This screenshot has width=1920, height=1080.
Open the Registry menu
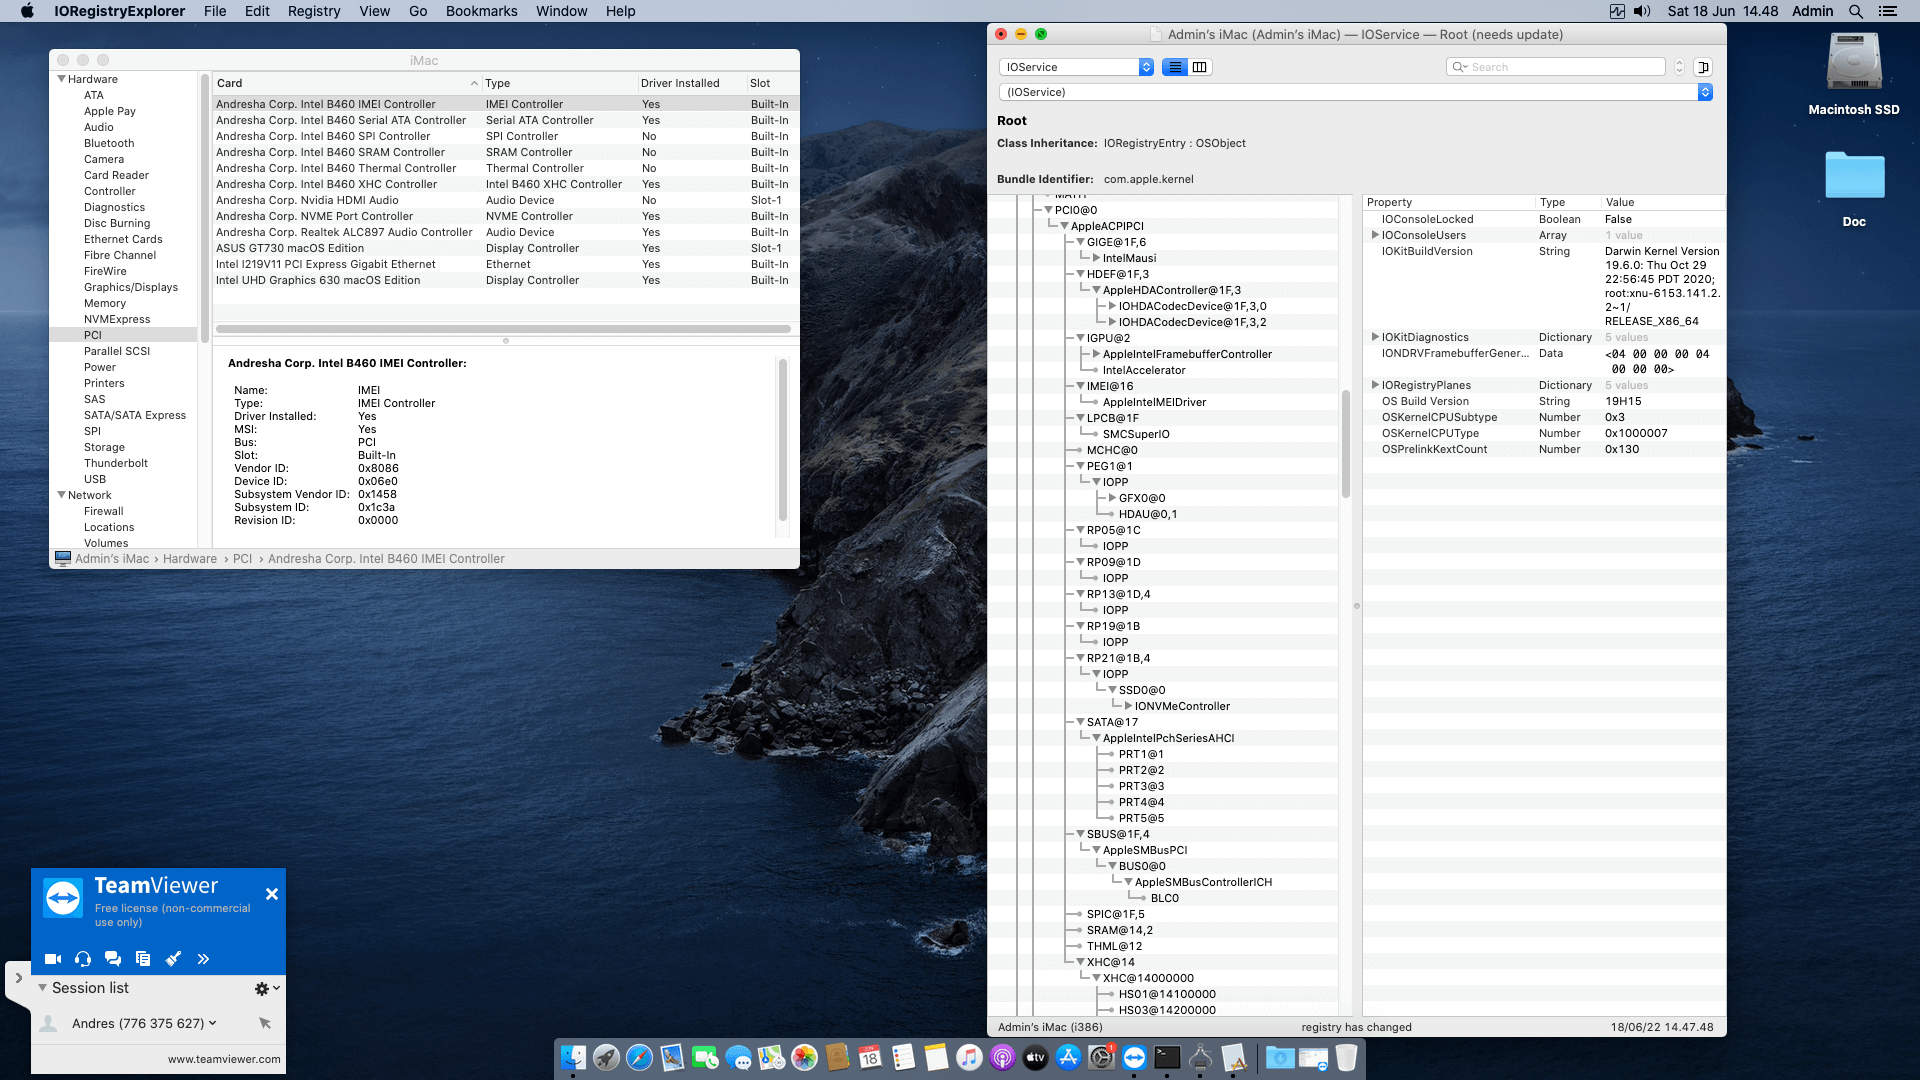tap(313, 11)
